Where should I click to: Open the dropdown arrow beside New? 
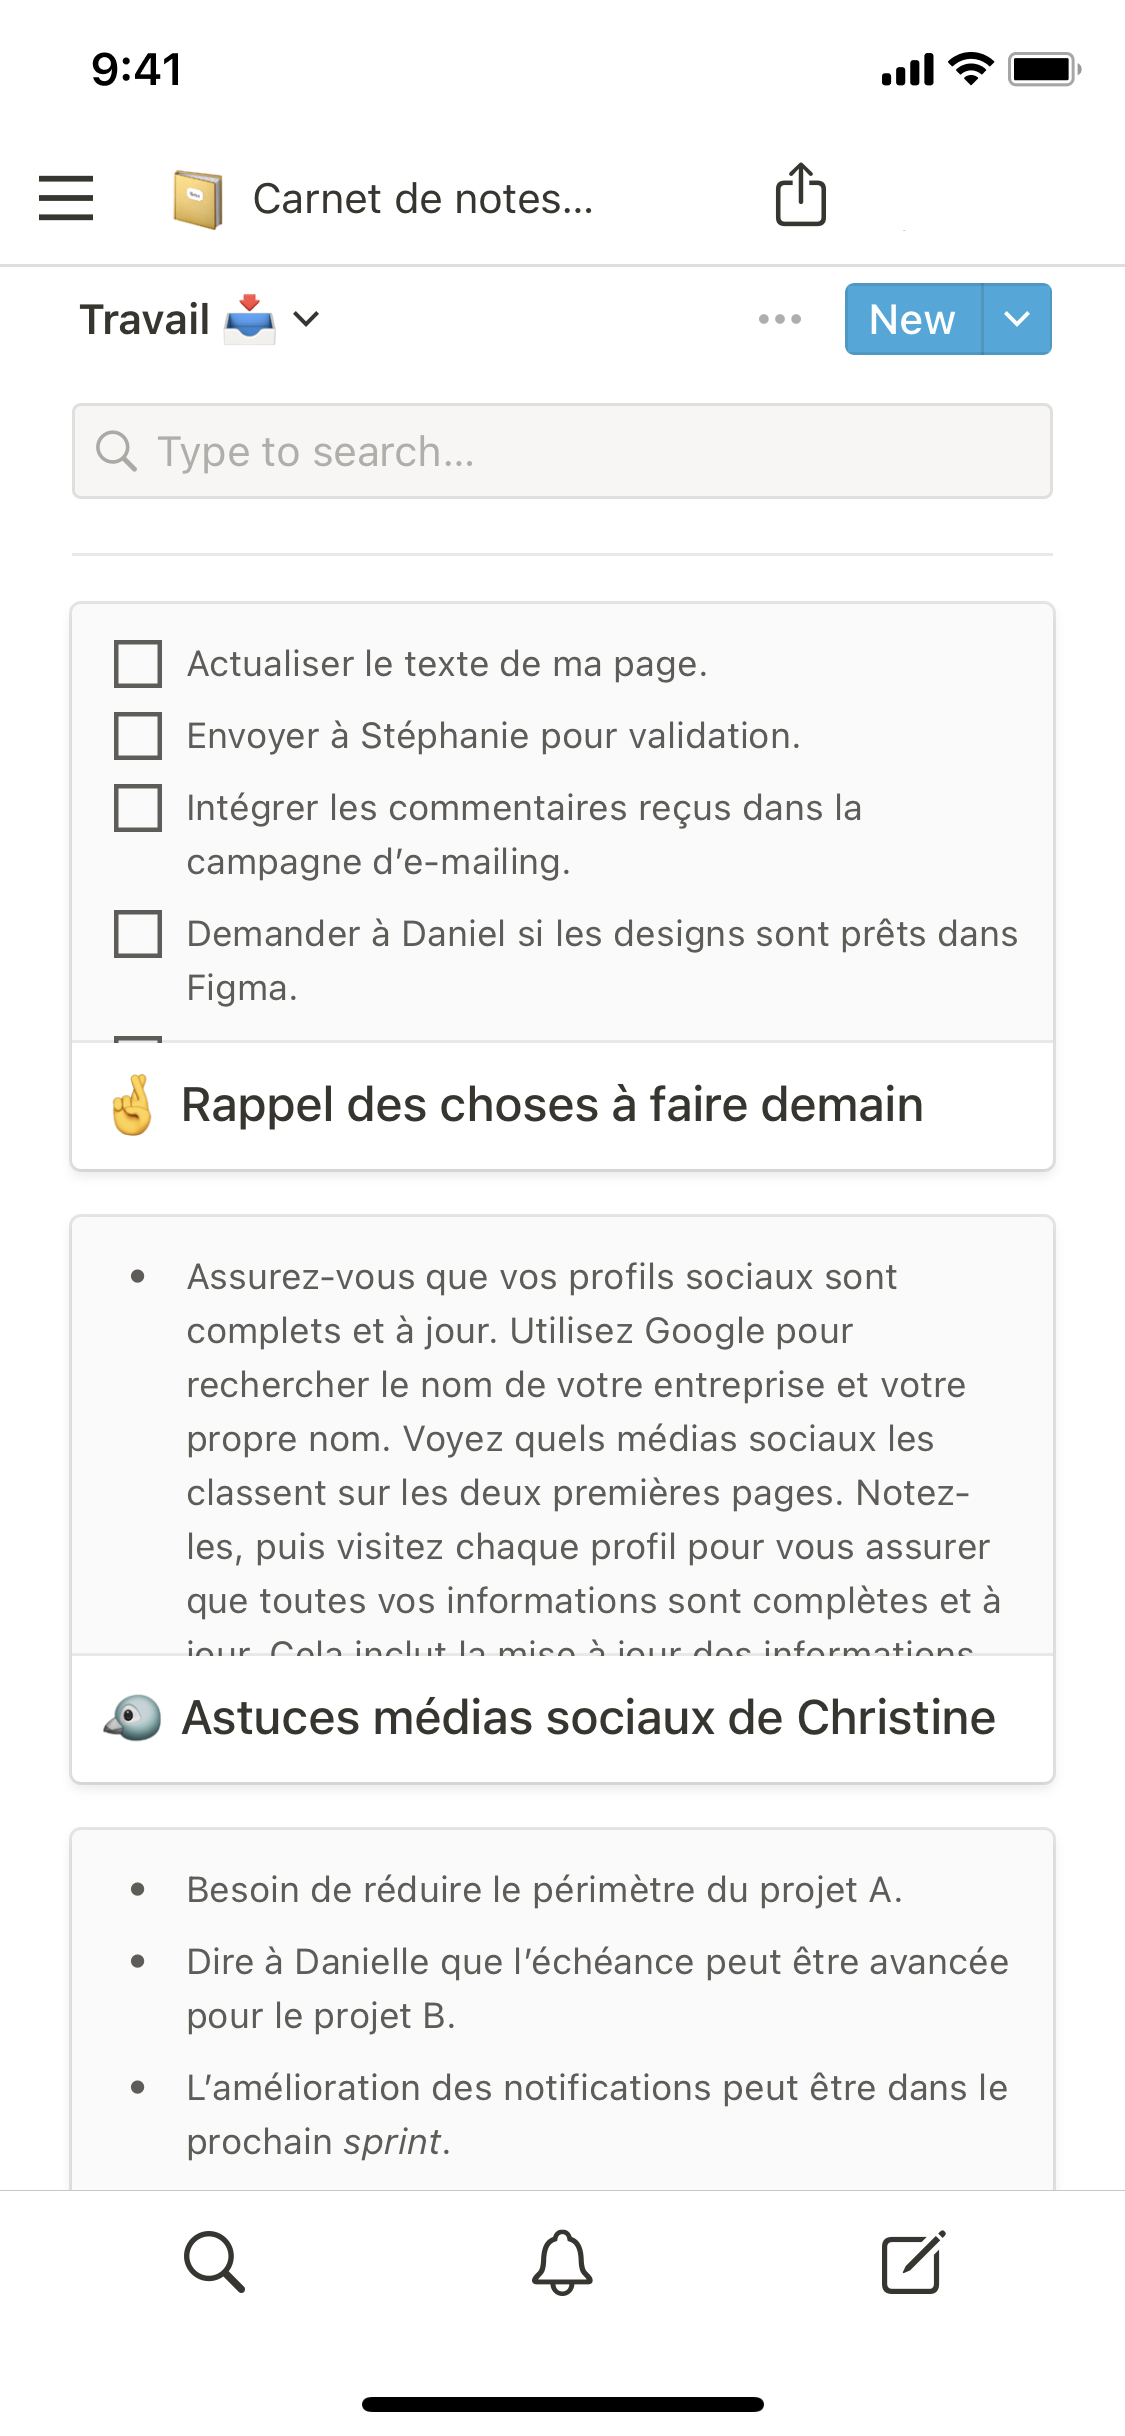point(1017,319)
